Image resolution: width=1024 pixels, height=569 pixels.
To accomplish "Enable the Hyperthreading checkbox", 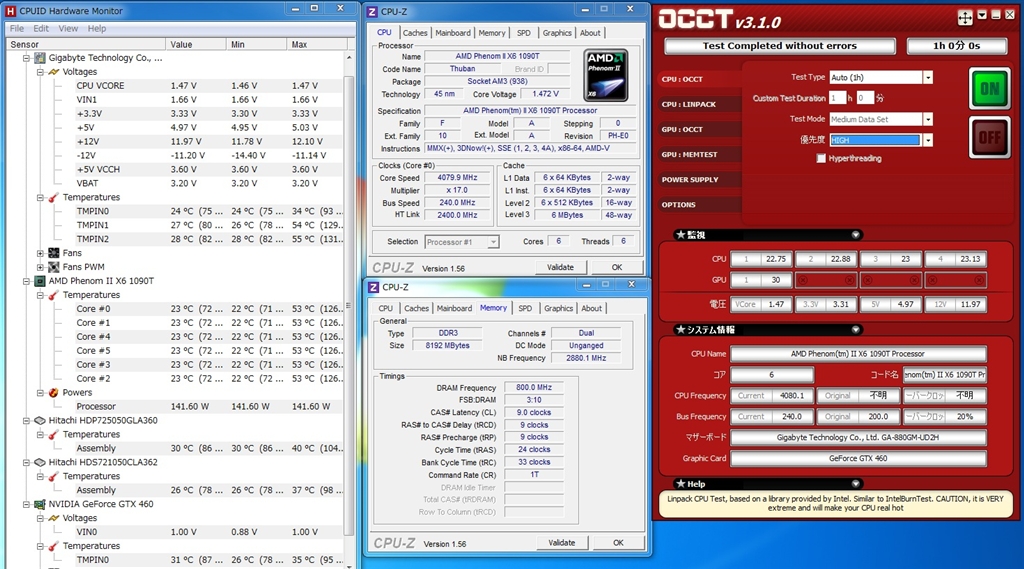I will (x=821, y=158).
